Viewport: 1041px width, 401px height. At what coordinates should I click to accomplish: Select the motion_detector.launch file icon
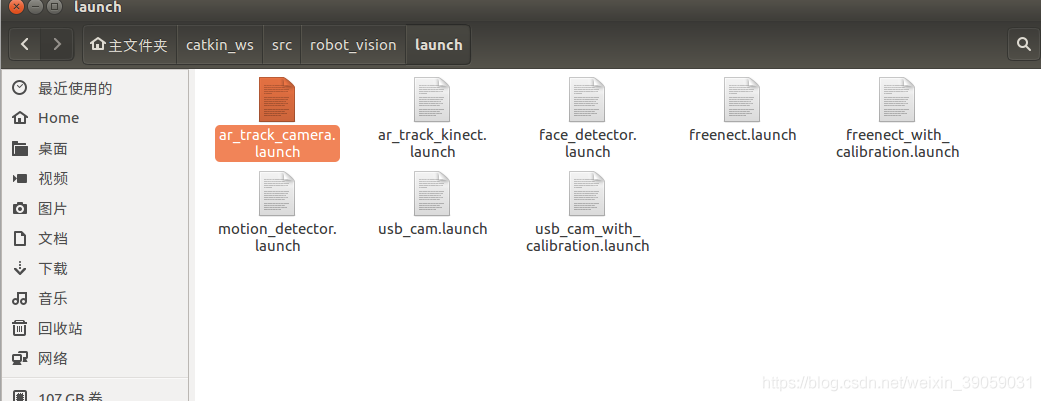277,194
